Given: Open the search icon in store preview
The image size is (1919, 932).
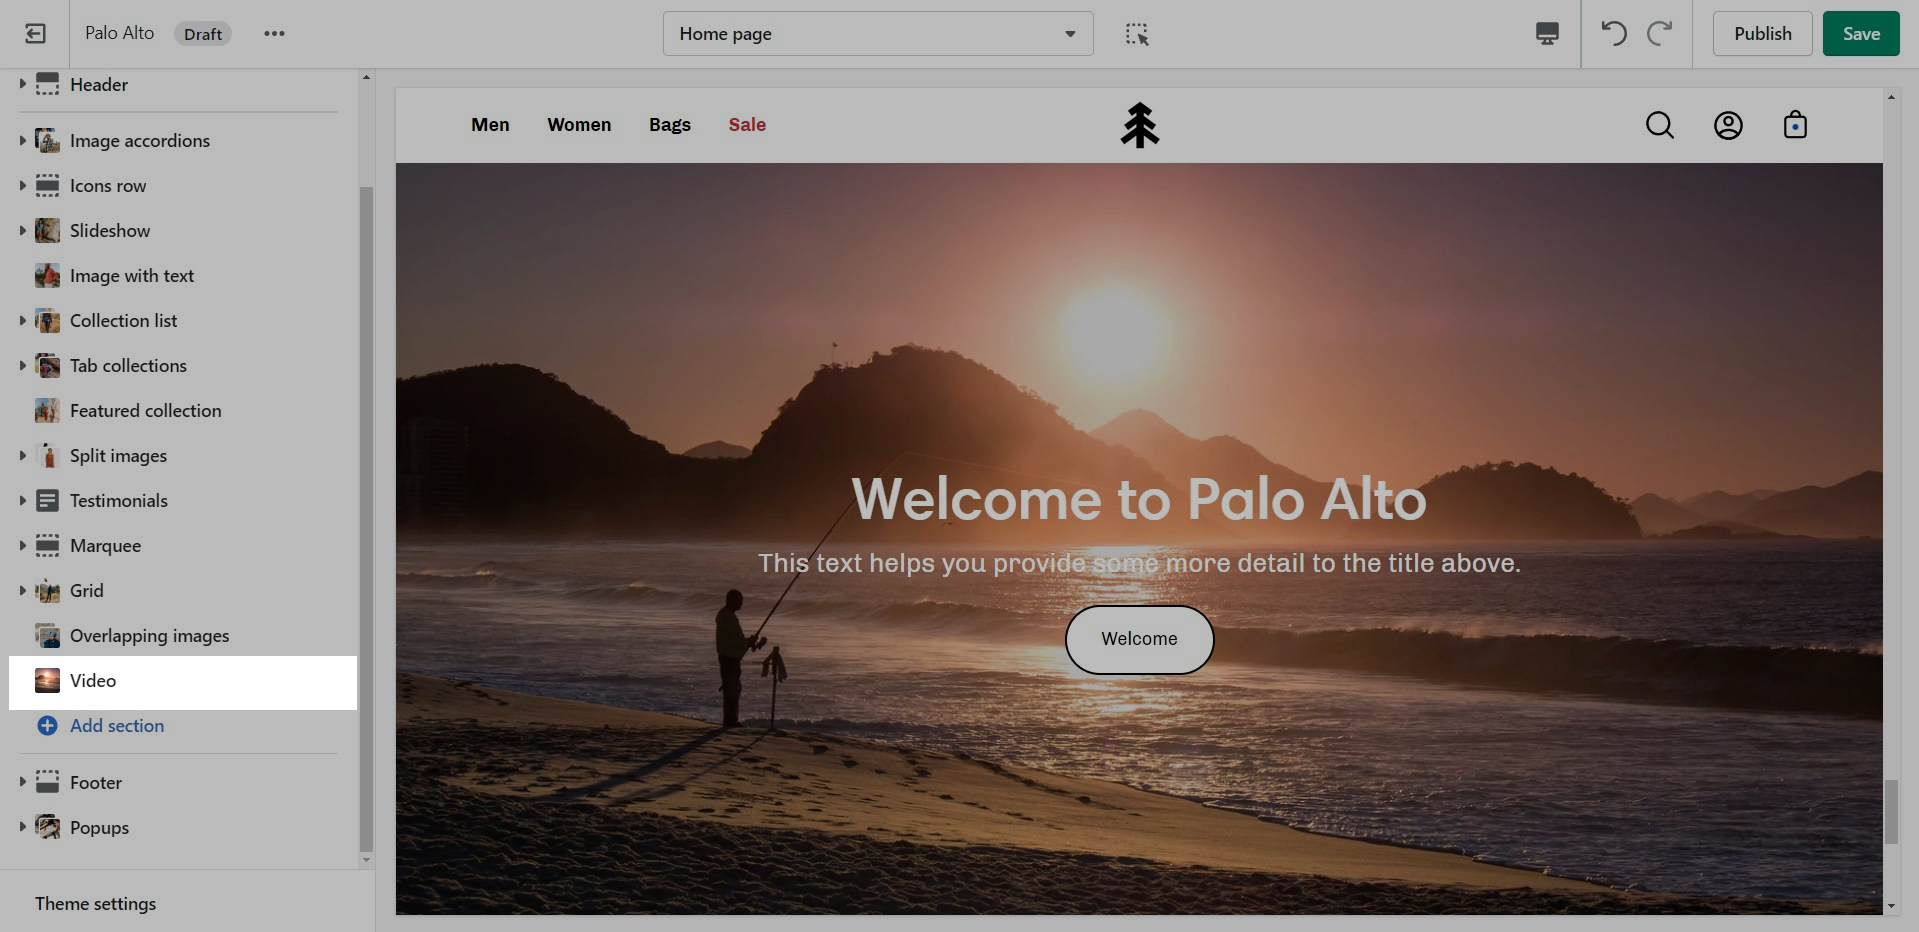Looking at the screenshot, I should [x=1660, y=125].
